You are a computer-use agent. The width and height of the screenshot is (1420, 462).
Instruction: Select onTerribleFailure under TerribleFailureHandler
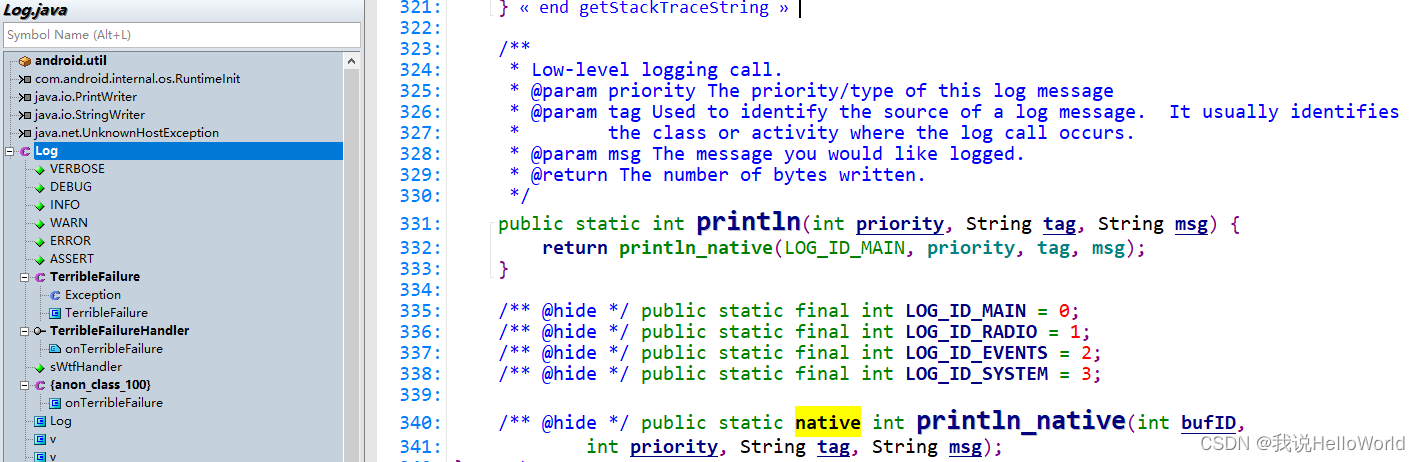113,349
